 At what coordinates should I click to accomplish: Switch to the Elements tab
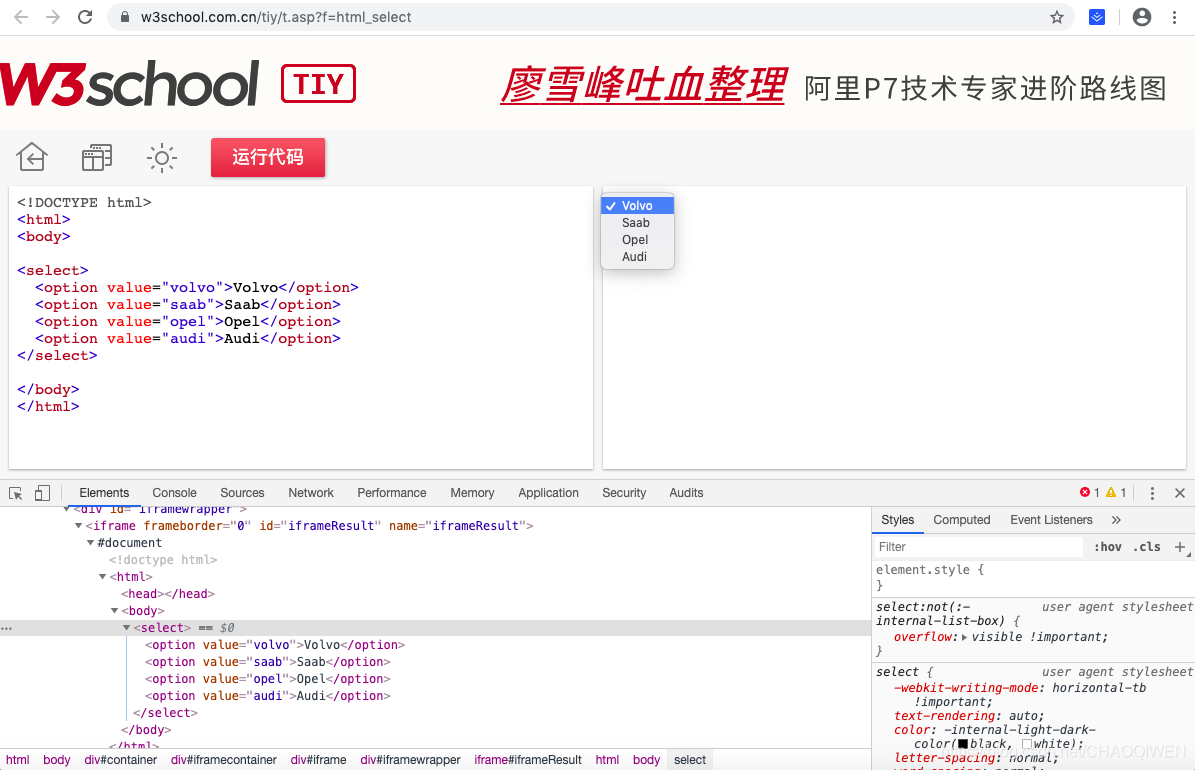point(104,493)
